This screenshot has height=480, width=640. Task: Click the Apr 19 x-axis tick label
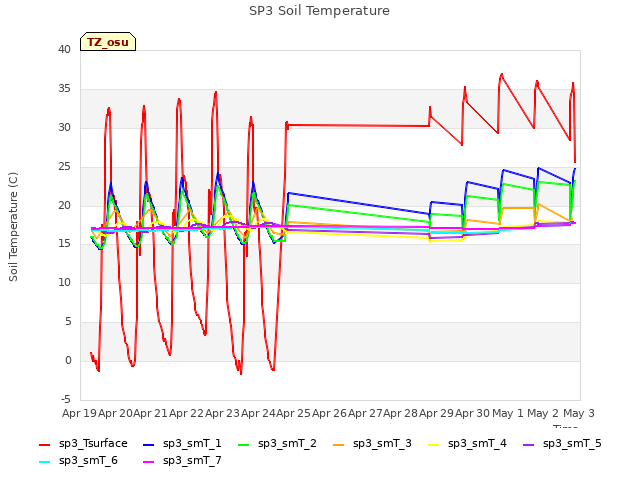(79, 413)
